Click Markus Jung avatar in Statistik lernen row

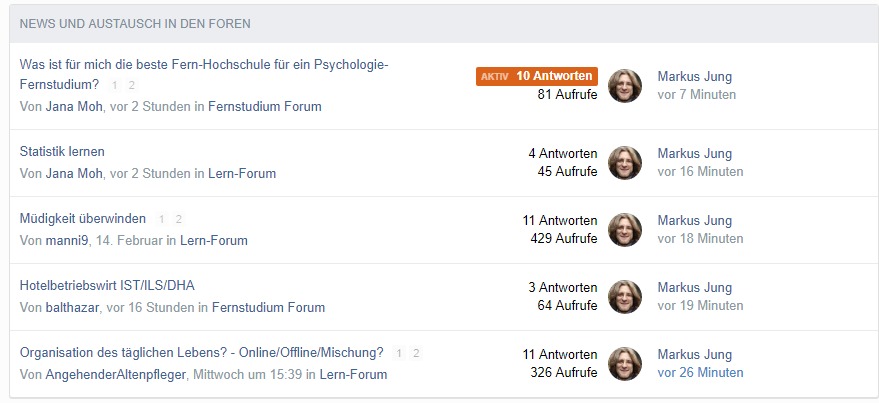pos(624,163)
